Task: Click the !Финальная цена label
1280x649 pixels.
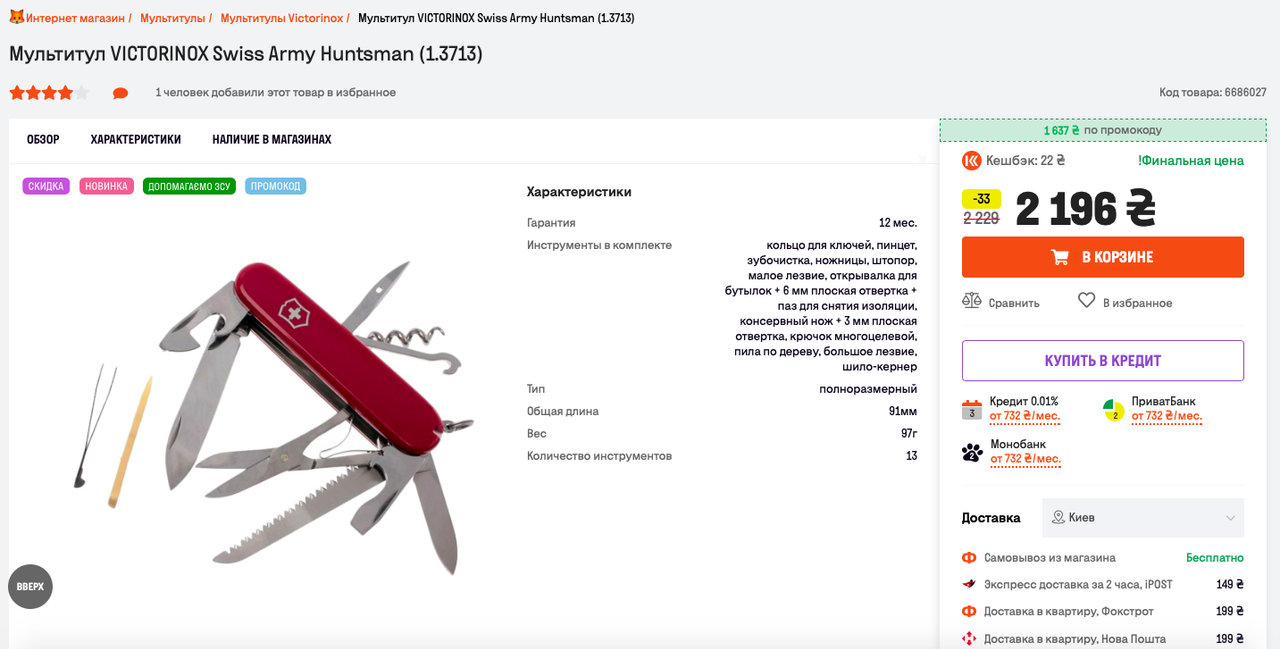Action: pos(1191,161)
